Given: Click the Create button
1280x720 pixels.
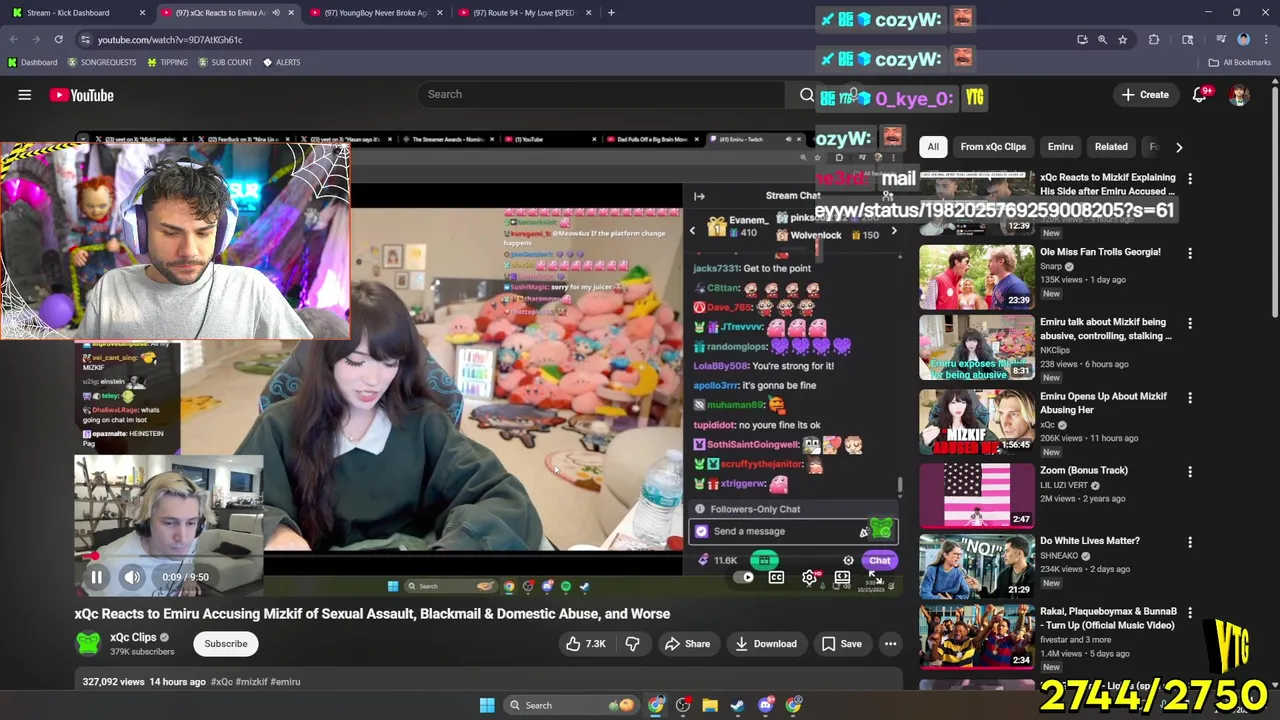Looking at the screenshot, I should click(1145, 95).
